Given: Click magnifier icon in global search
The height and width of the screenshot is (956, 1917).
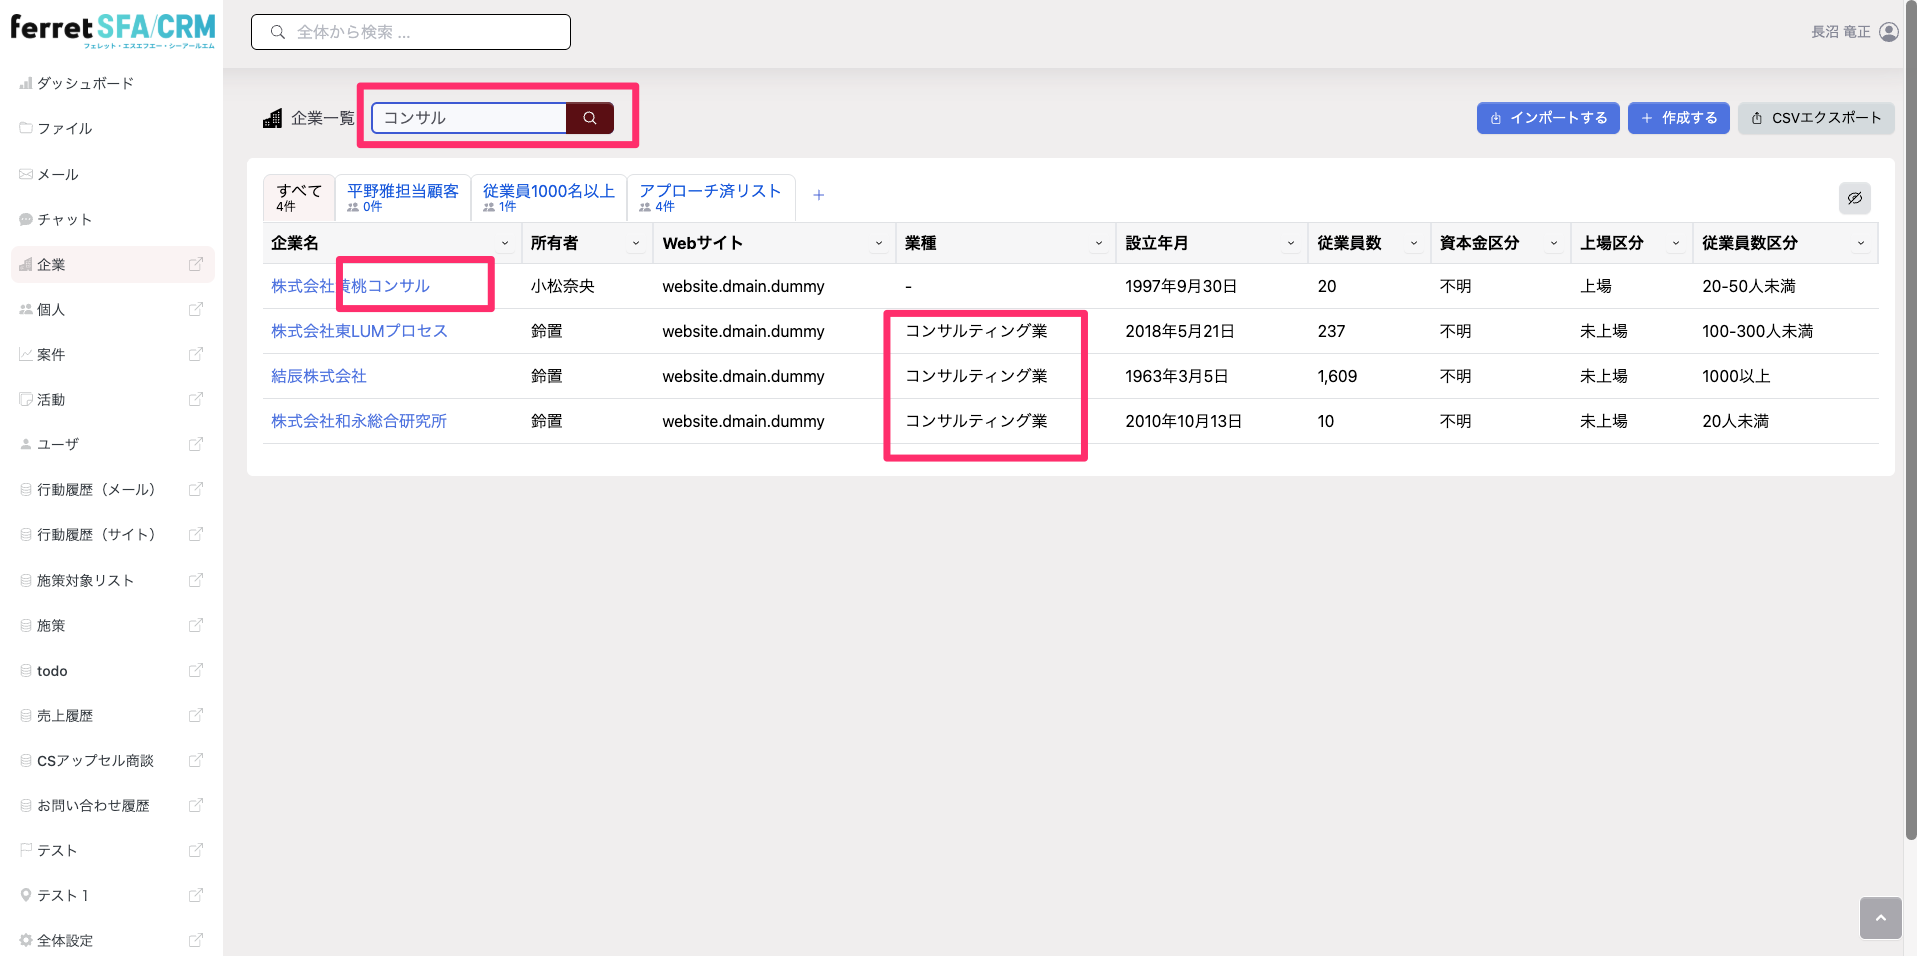Looking at the screenshot, I should (x=278, y=32).
